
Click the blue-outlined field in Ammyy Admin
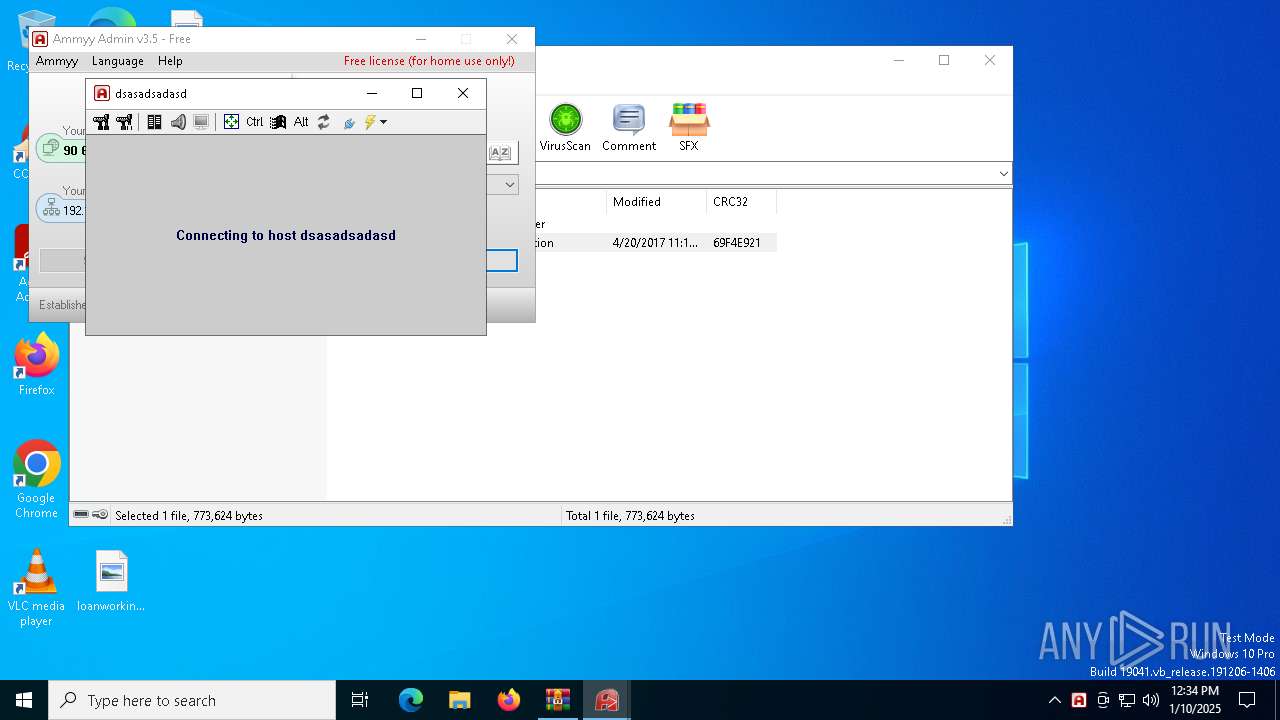pyautogui.click(x=502, y=261)
